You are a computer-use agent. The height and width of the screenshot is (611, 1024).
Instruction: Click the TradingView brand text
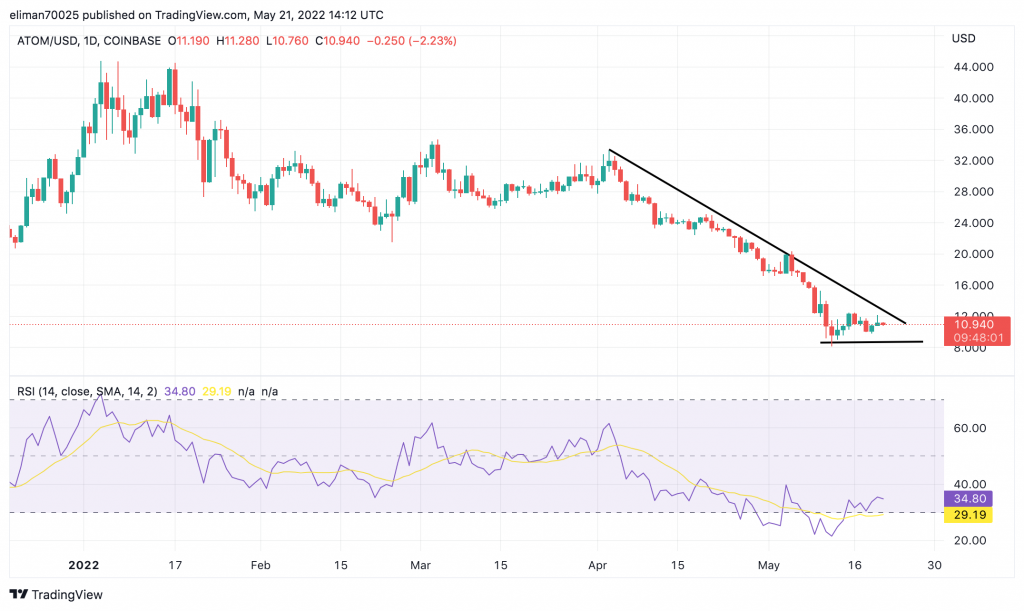(67, 595)
